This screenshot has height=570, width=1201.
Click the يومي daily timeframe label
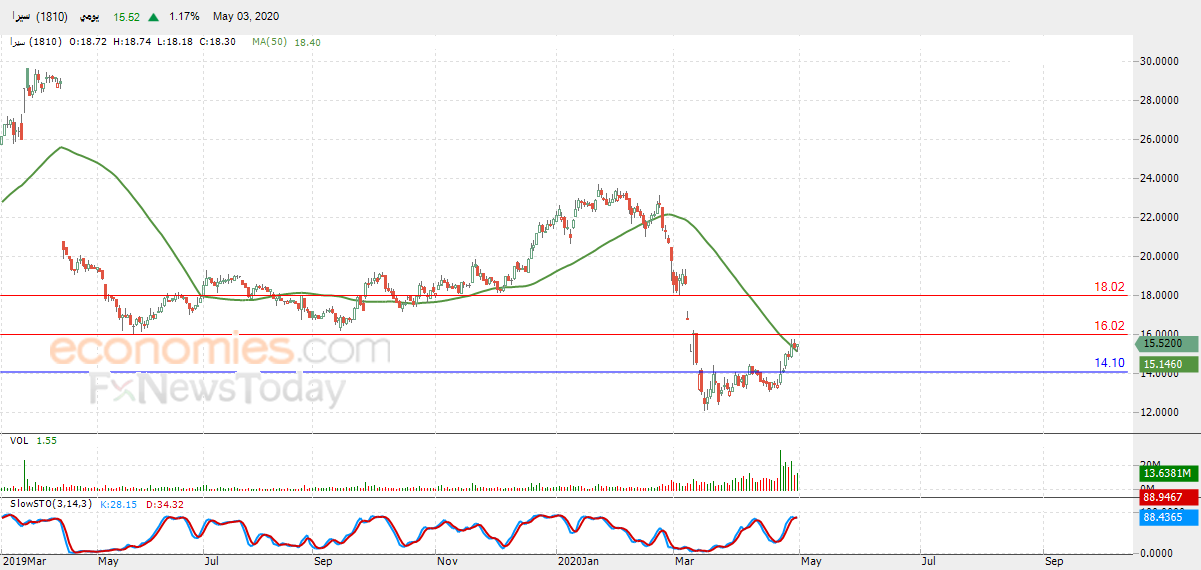[x=88, y=17]
